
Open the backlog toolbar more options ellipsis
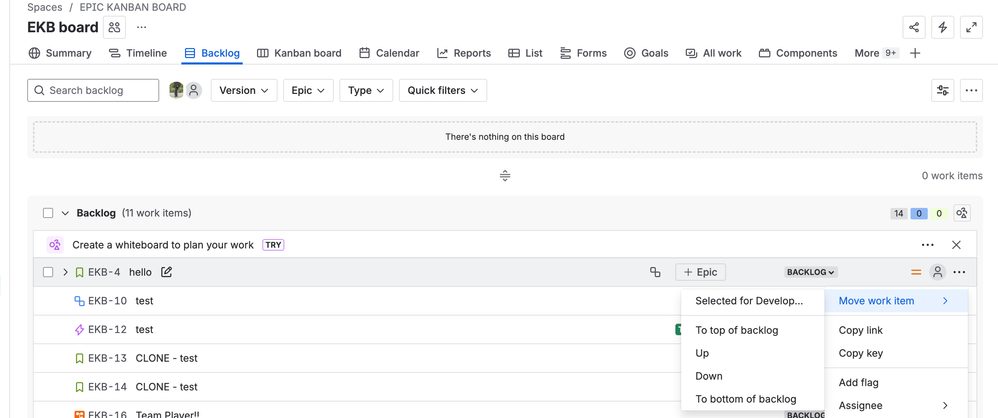(971, 90)
